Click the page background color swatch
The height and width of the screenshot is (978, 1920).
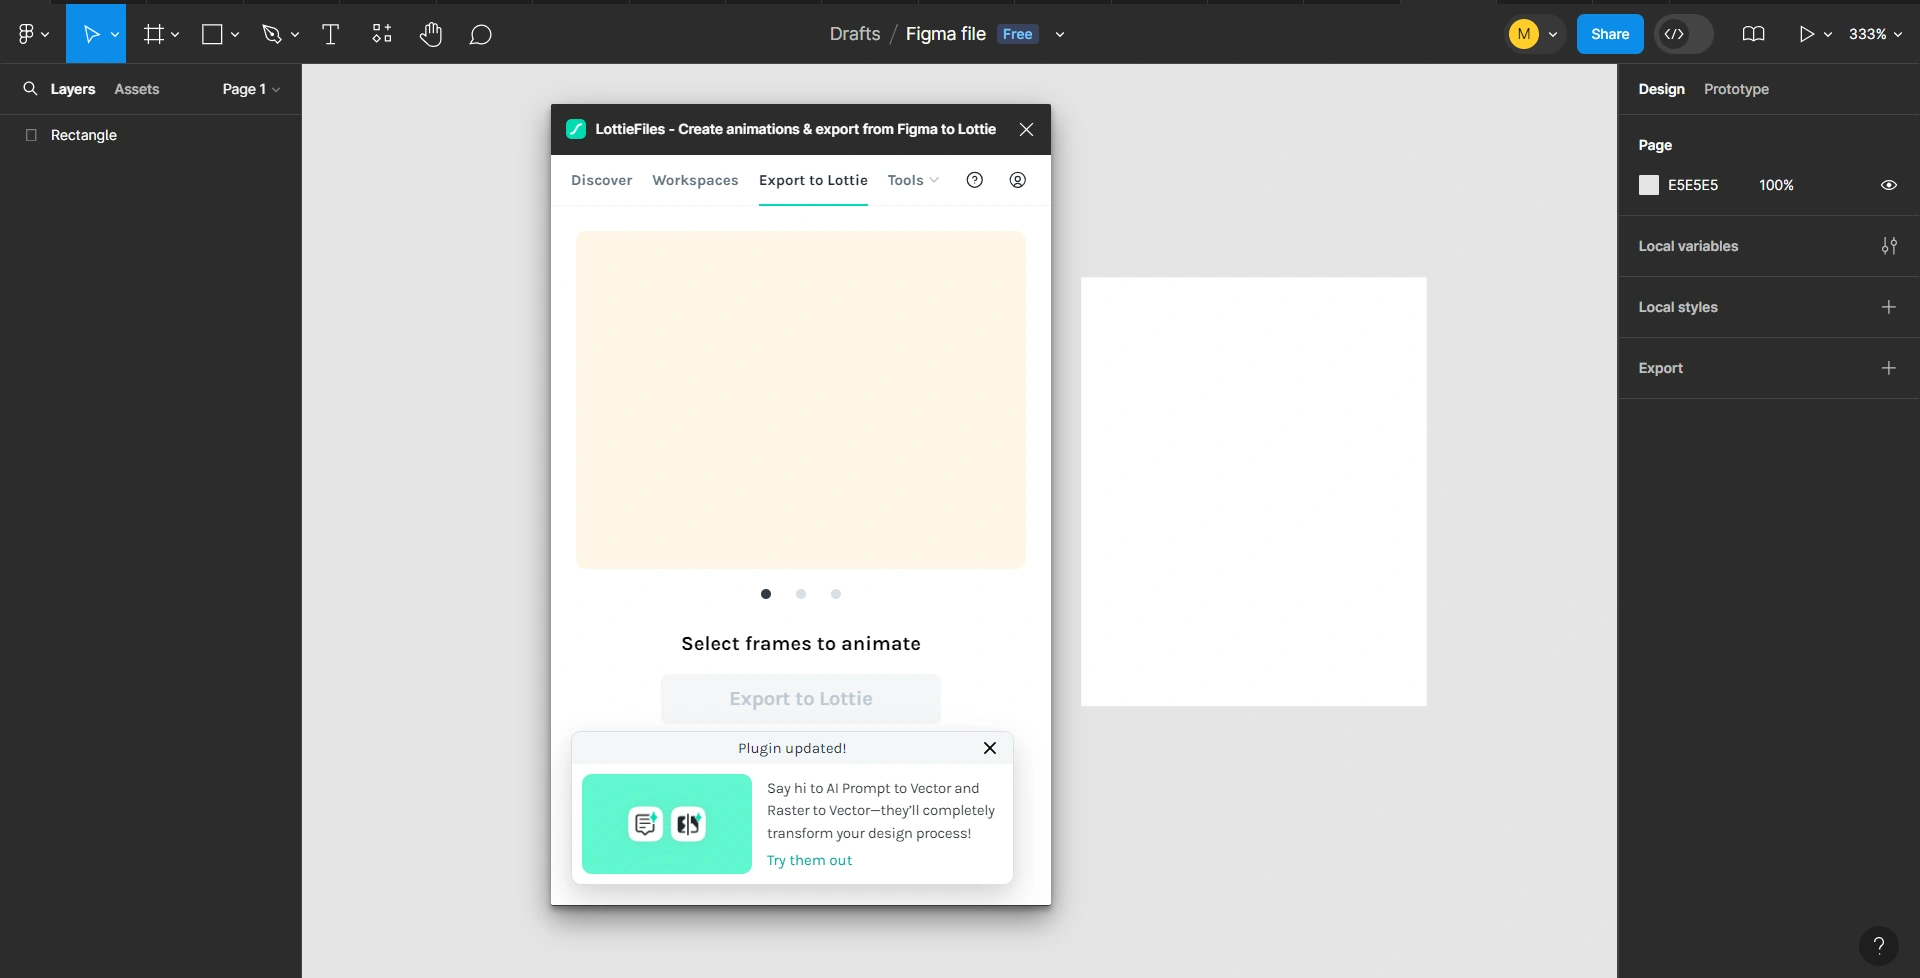tap(1649, 185)
